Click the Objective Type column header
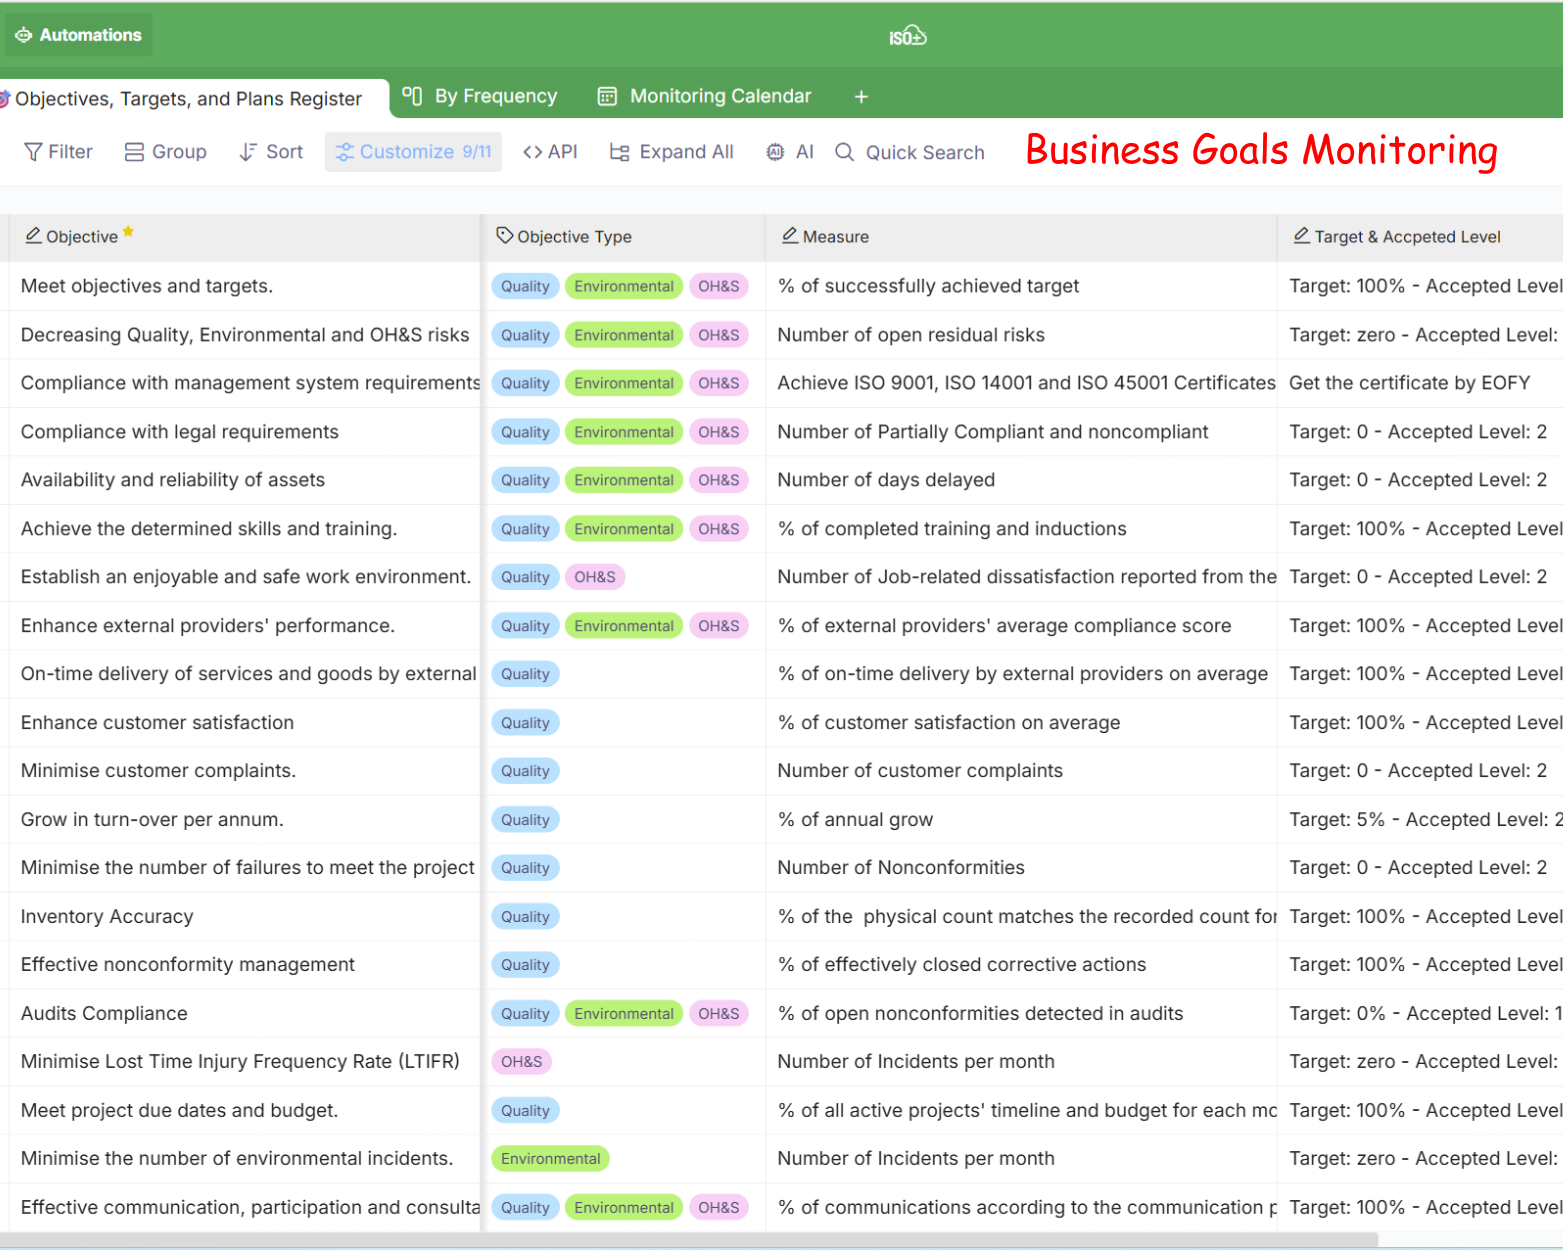Image resolution: width=1563 pixels, height=1250 pixels. click(x=574, y=237)
